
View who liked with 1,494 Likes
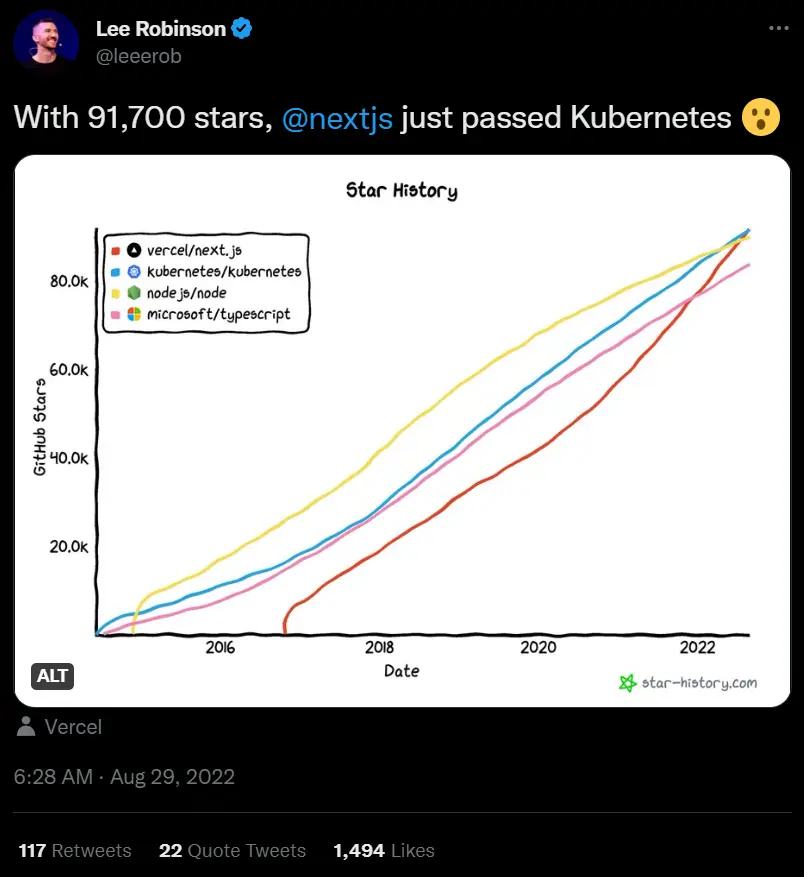point(384,850)
